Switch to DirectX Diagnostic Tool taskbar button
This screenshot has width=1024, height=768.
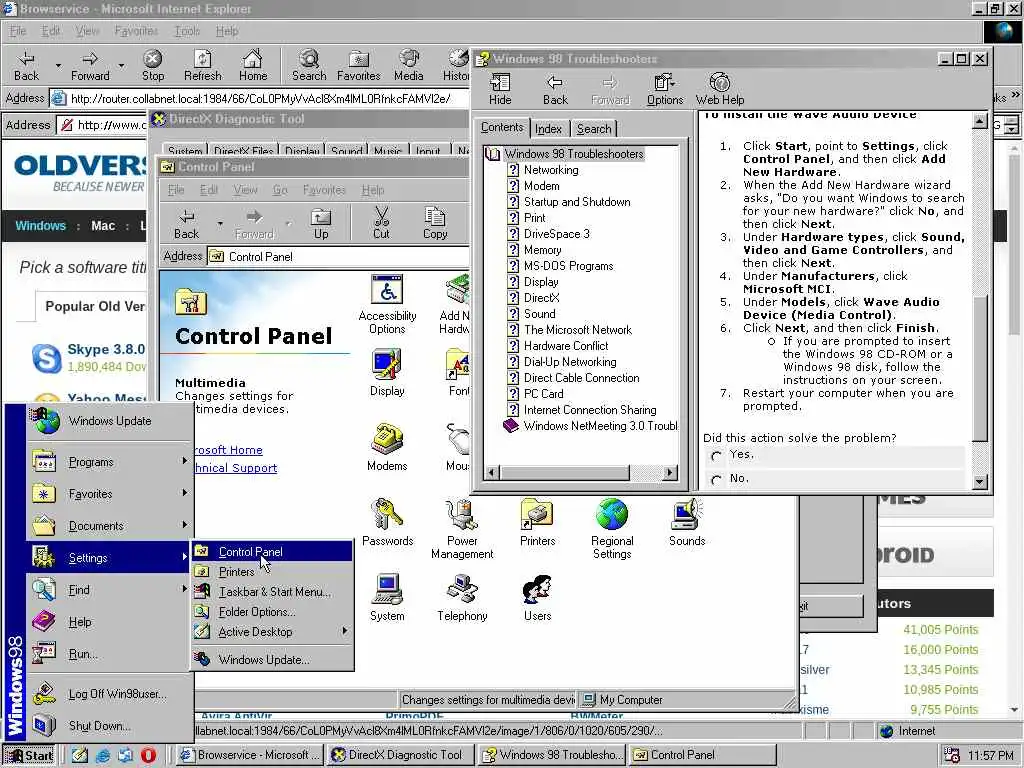coord(401,755)
